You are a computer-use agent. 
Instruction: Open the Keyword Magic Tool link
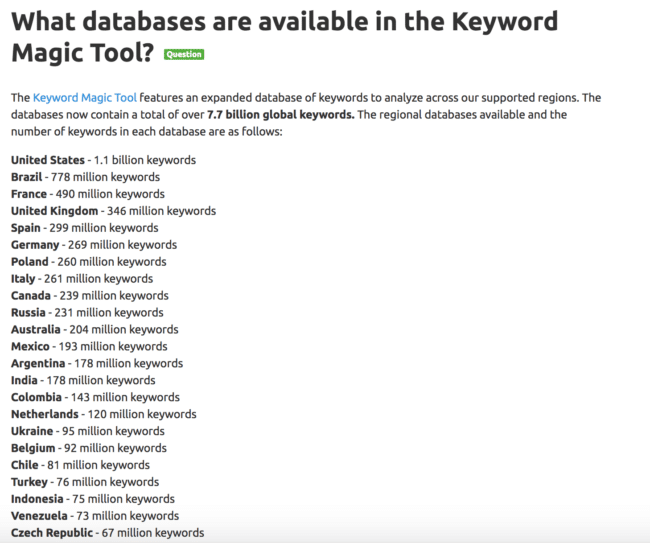85,98
